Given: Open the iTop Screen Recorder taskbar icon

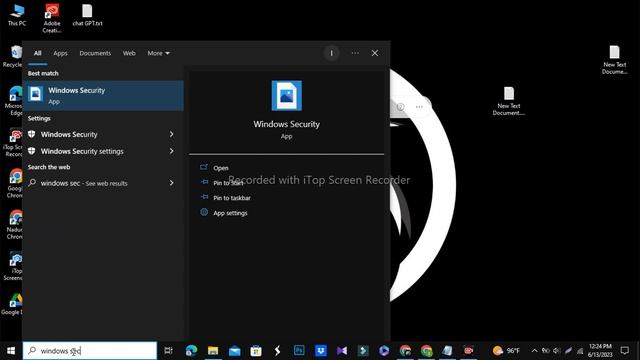Looking at the screenshot, I should coord(468,351).
